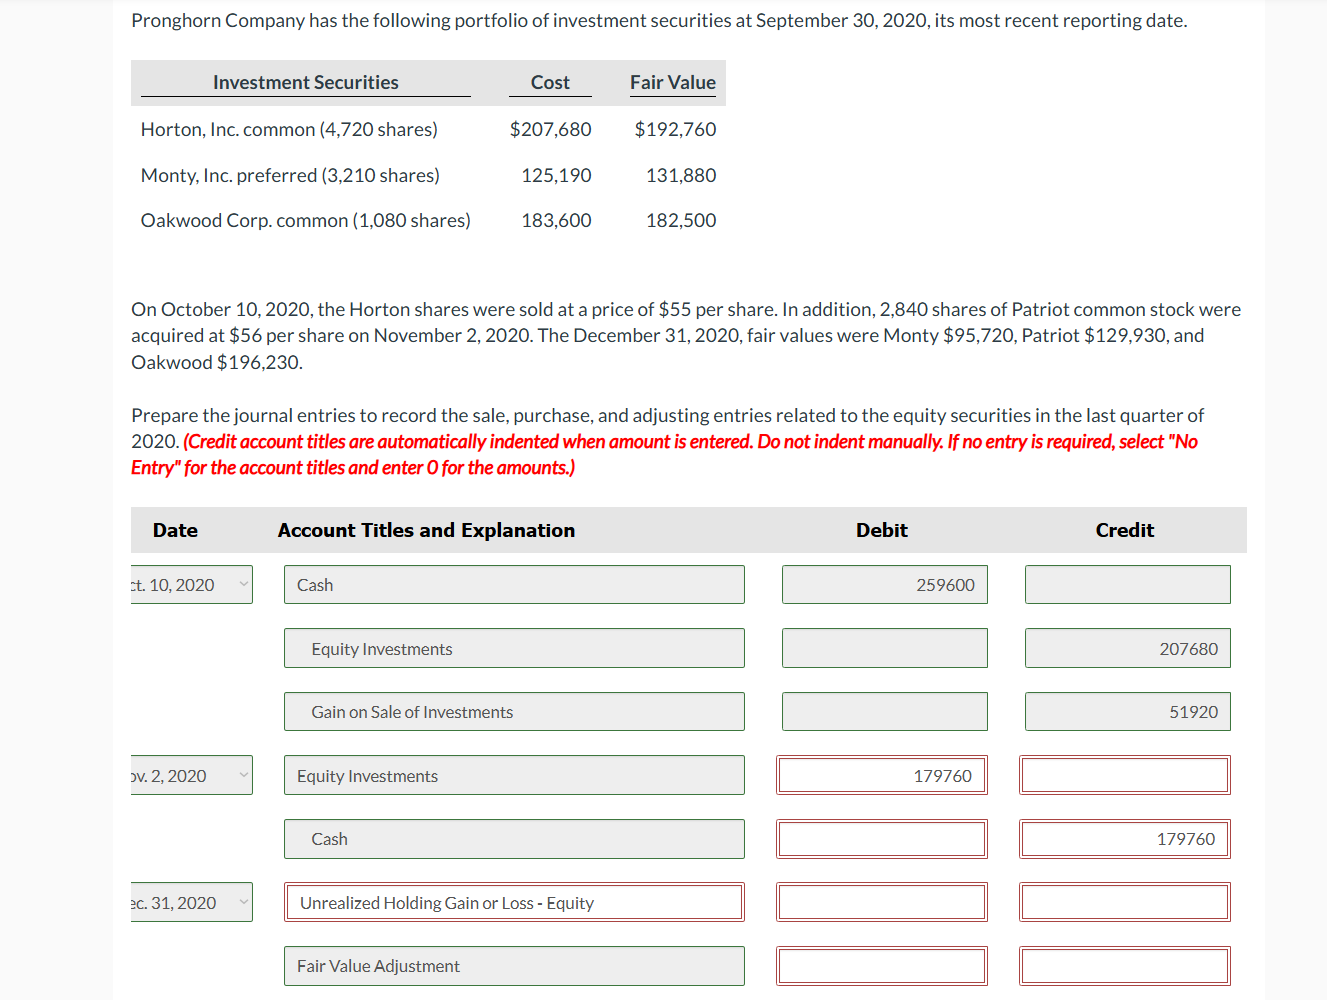This screenshot has width=1327, height=1000.
Task: Click the empty credit field in Nov. 2 Equity Investments row
Action: 1125,776
